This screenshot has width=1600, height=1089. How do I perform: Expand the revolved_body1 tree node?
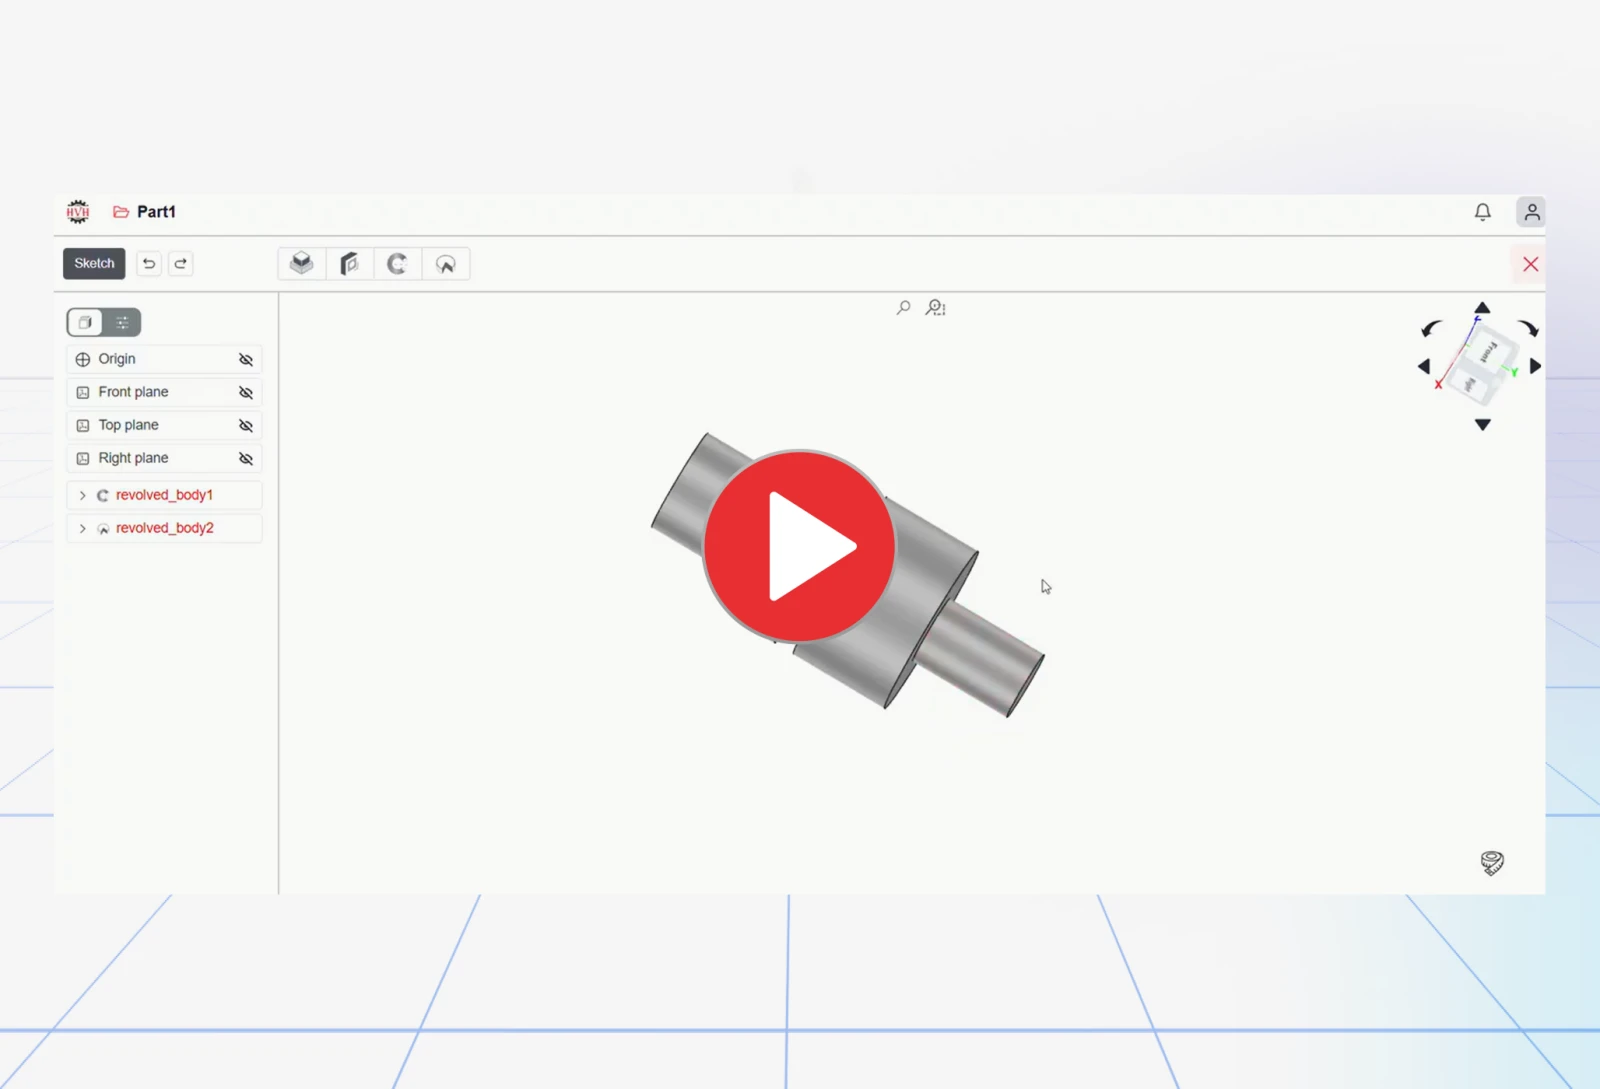[83, 495]
